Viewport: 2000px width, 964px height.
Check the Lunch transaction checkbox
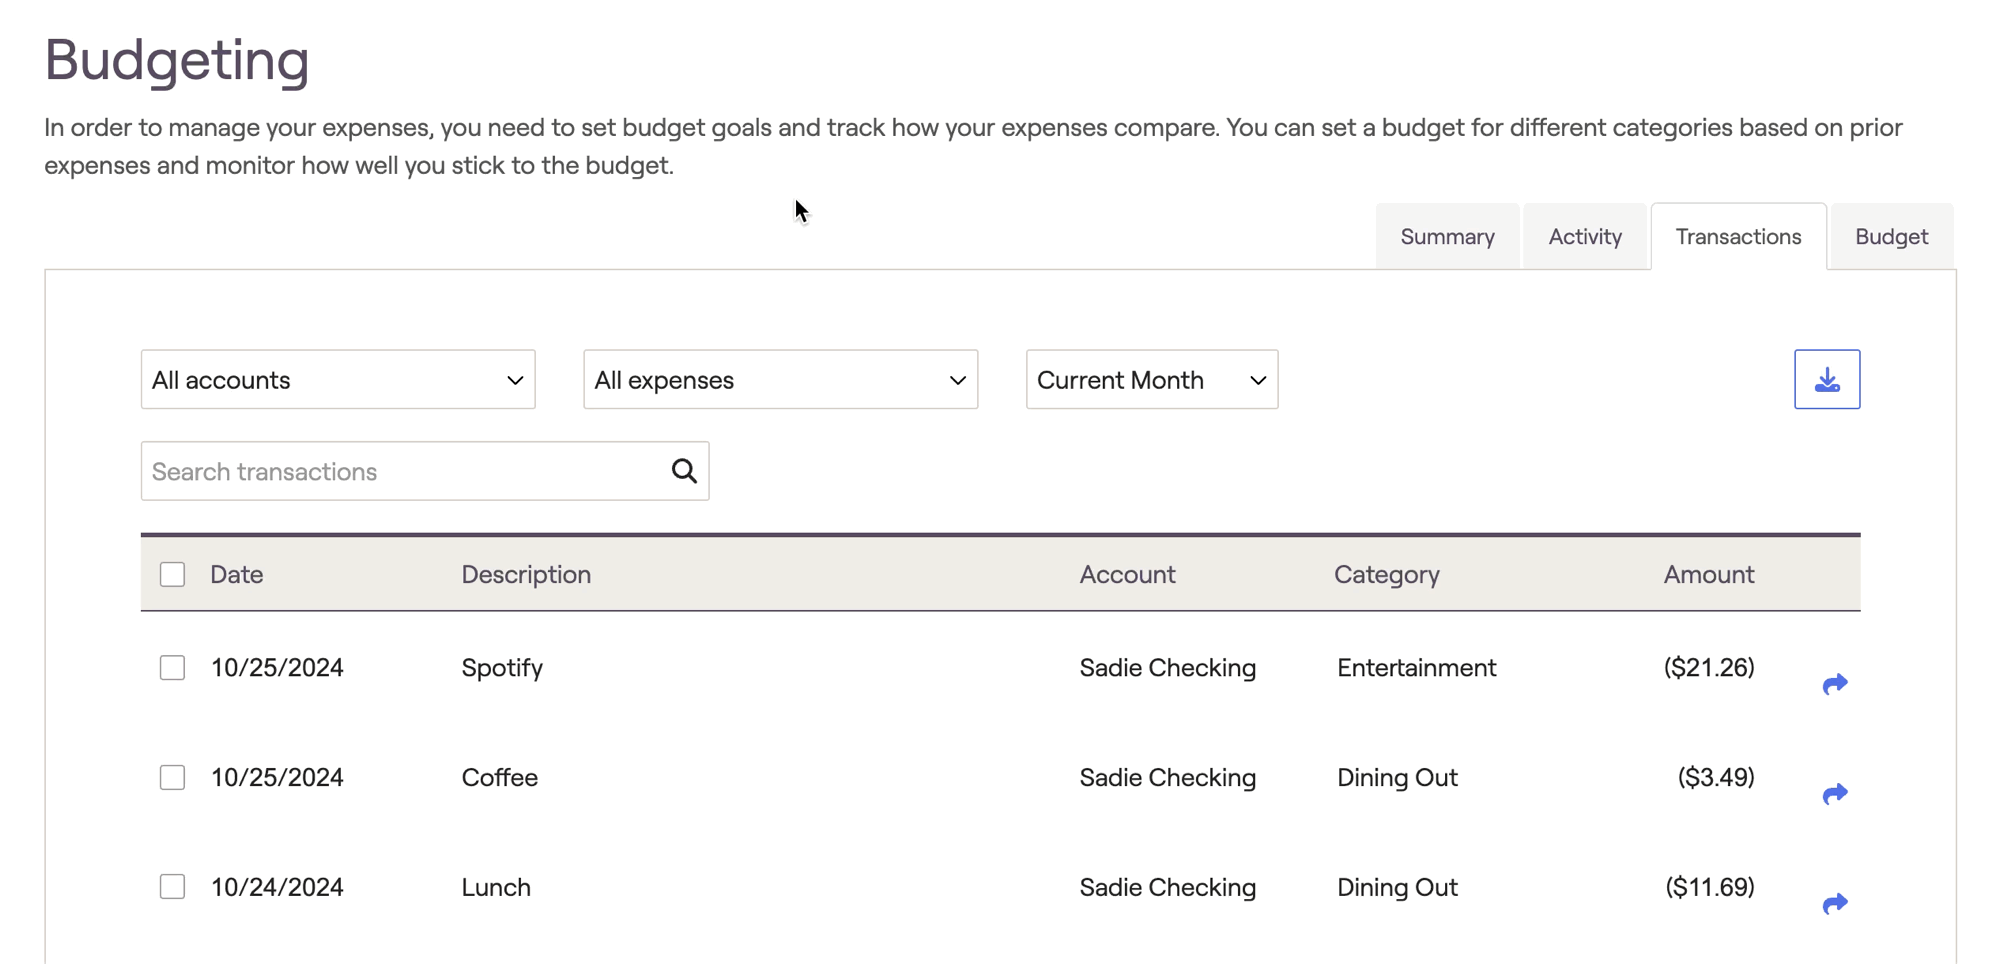(x=172, y=887)
